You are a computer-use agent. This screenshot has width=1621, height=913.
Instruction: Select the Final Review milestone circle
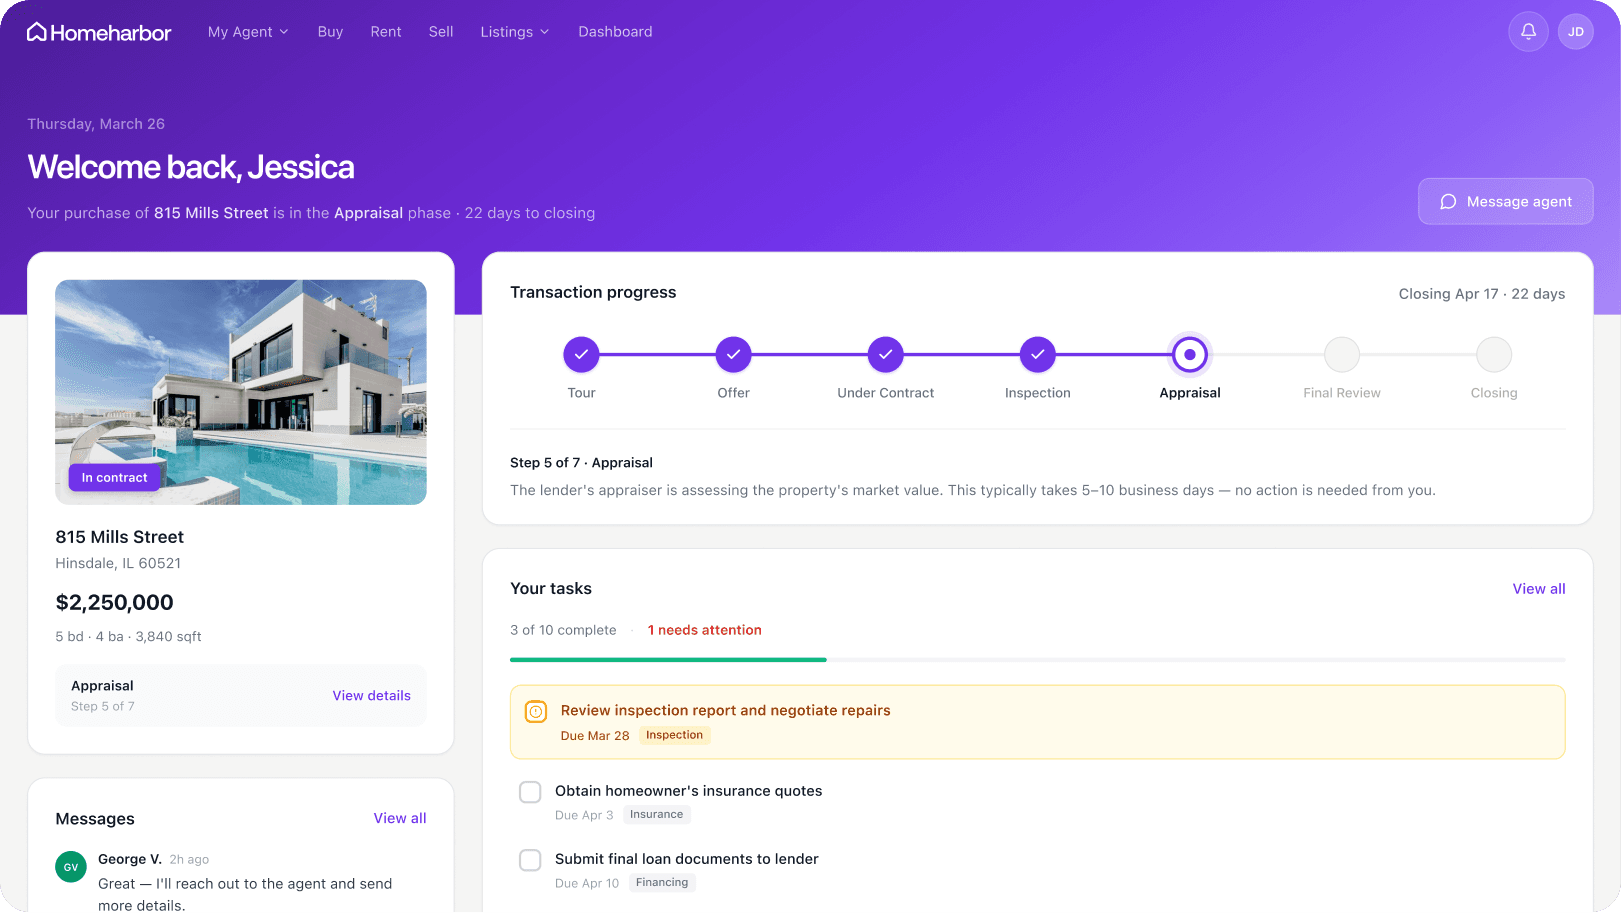(x=1341, y=354)
